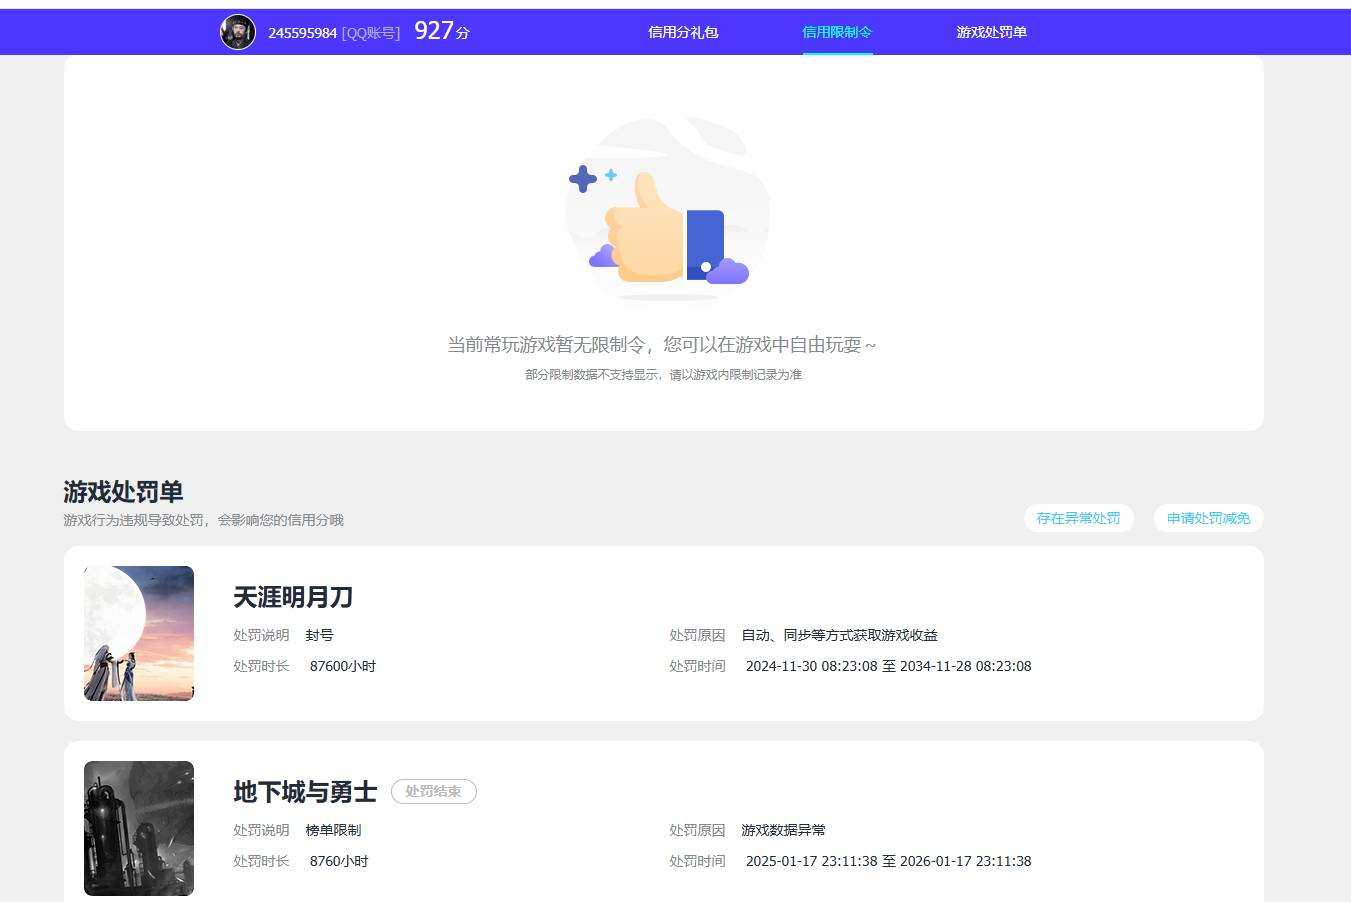This screenshot has width=1351, height=902.
Task: Click the 申请处罚减免 button
Action: coord(1208,518)
